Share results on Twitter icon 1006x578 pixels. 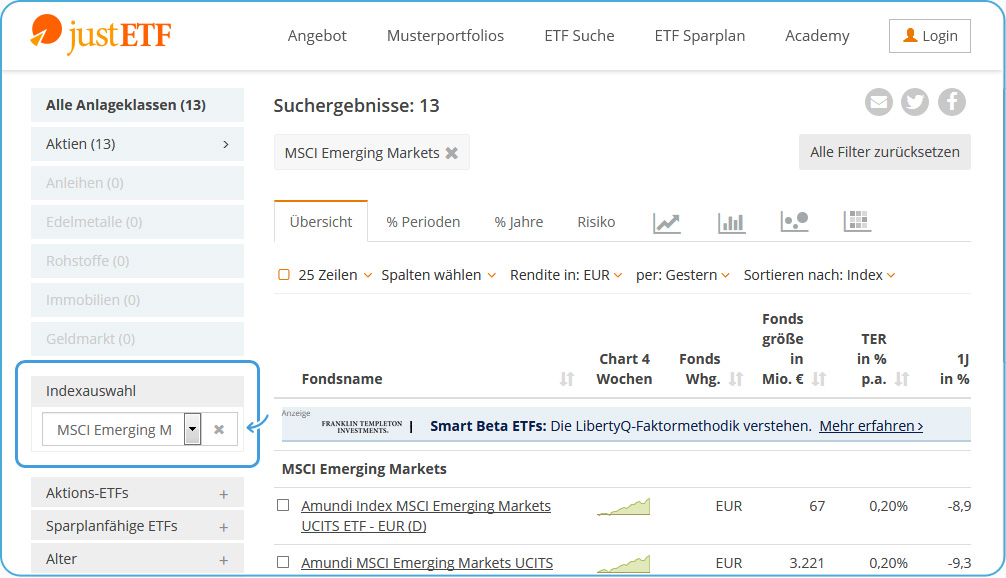[x=915, y=102]
